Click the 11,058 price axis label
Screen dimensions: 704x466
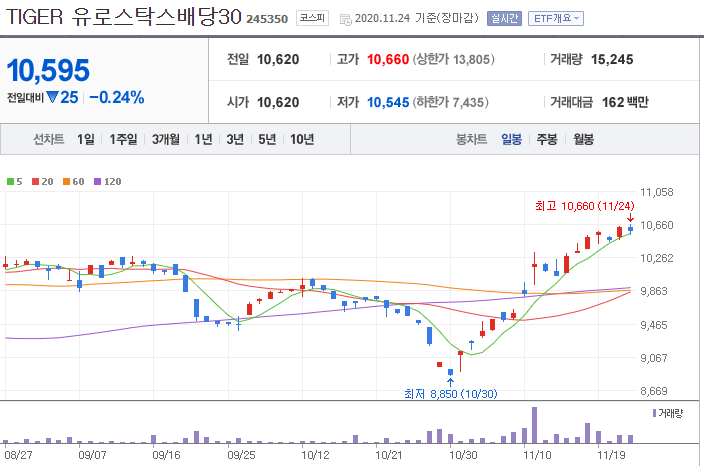[x=656, y=192]
